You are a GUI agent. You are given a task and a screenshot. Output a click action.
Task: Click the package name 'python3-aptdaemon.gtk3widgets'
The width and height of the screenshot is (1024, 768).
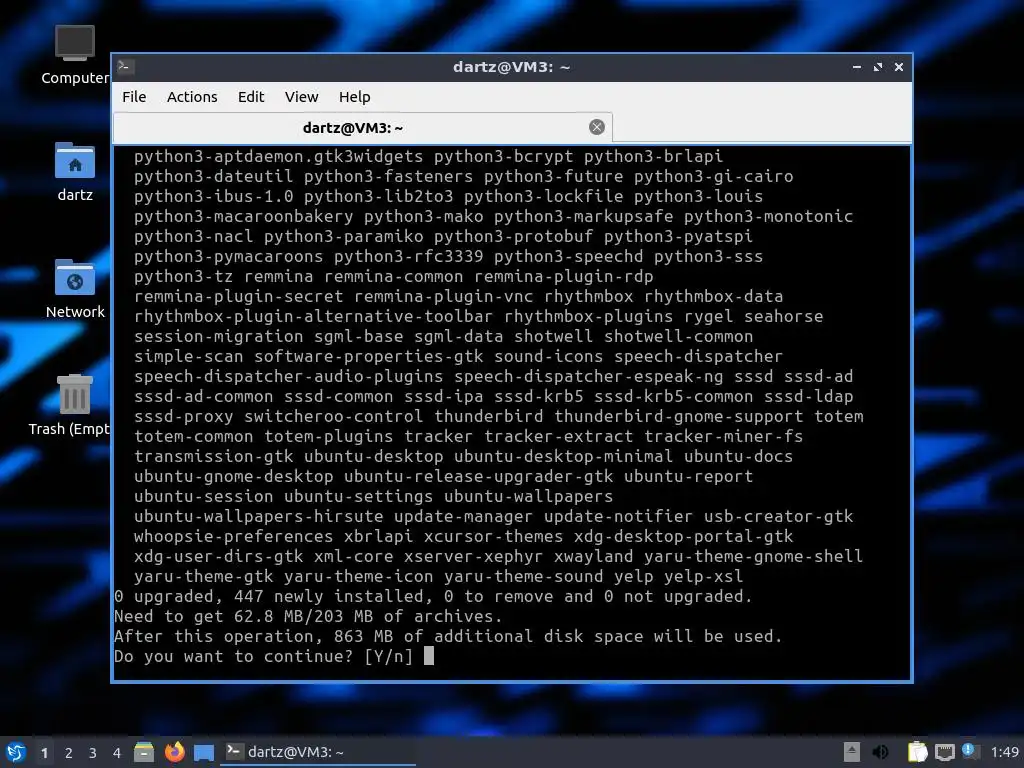[x=279, y=156]
